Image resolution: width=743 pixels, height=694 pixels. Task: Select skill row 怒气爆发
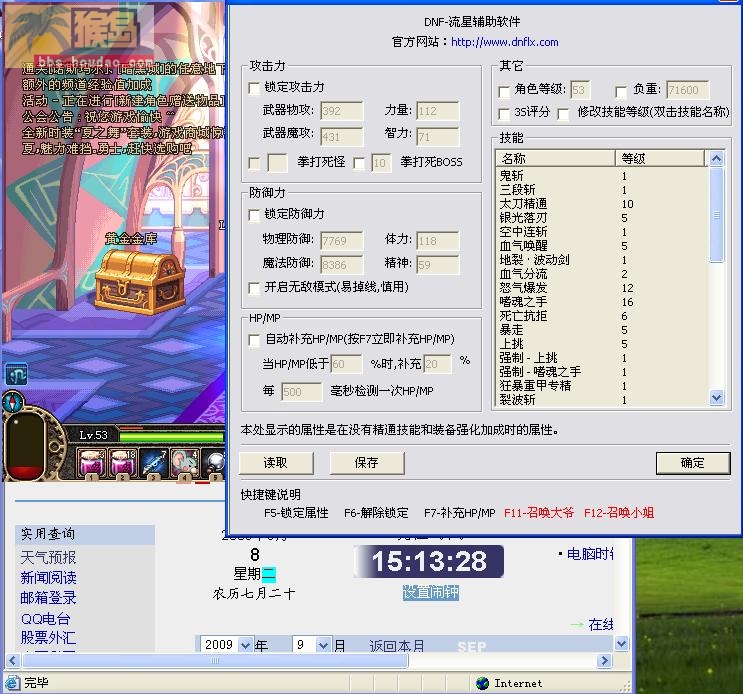pyautogui.click(x=602, y=288)
